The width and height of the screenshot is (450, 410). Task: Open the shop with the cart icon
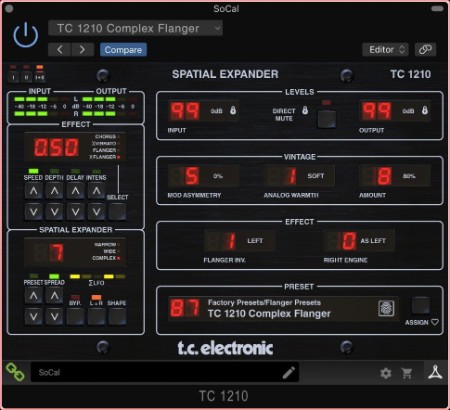pos(407,373)
